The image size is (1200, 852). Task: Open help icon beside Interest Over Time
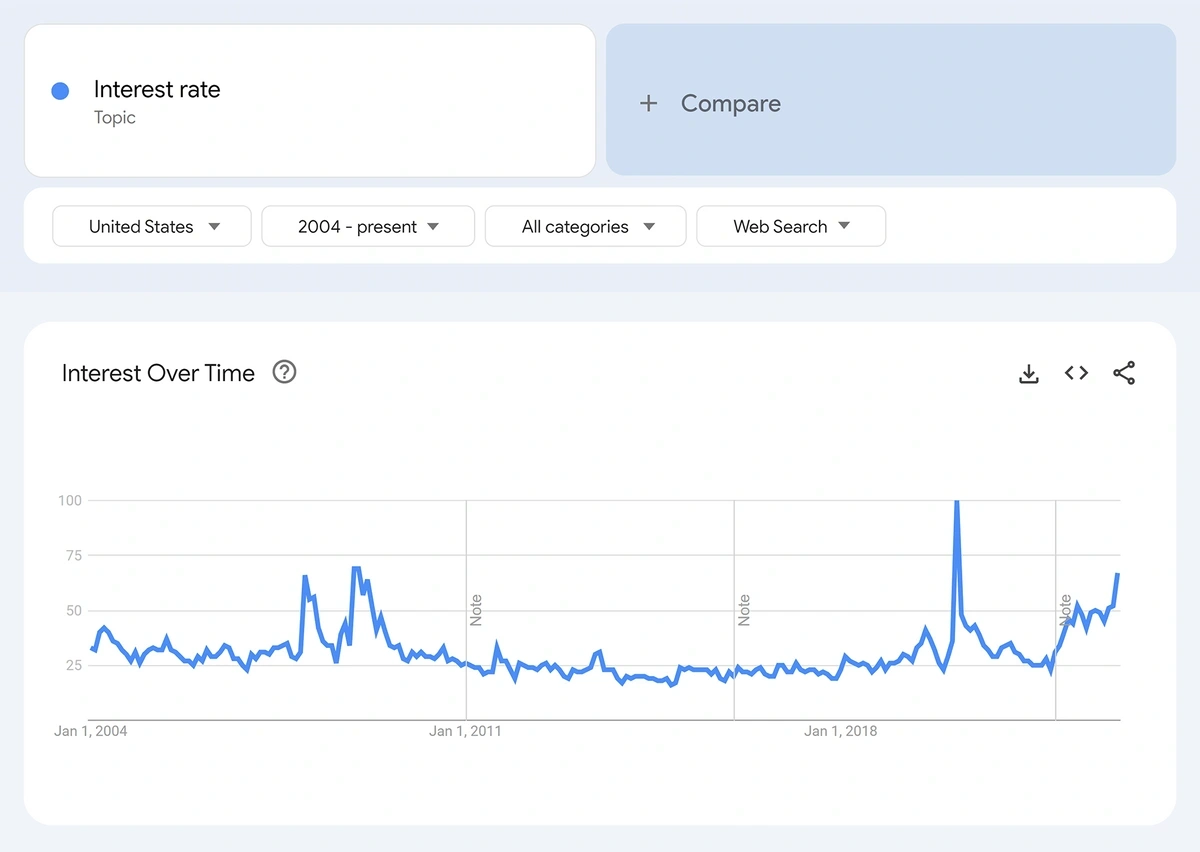285,373
